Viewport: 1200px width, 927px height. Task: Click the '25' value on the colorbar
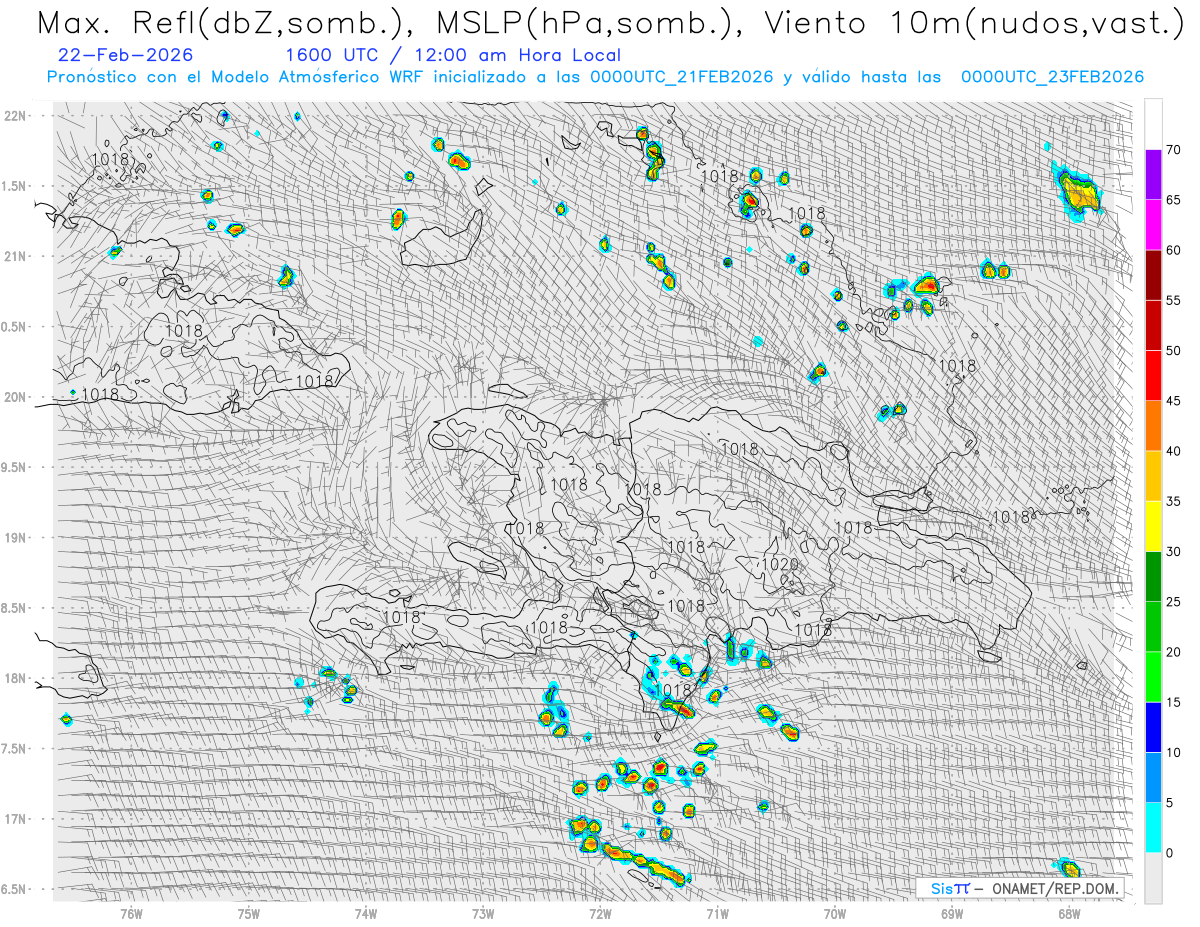point(1173,601)
